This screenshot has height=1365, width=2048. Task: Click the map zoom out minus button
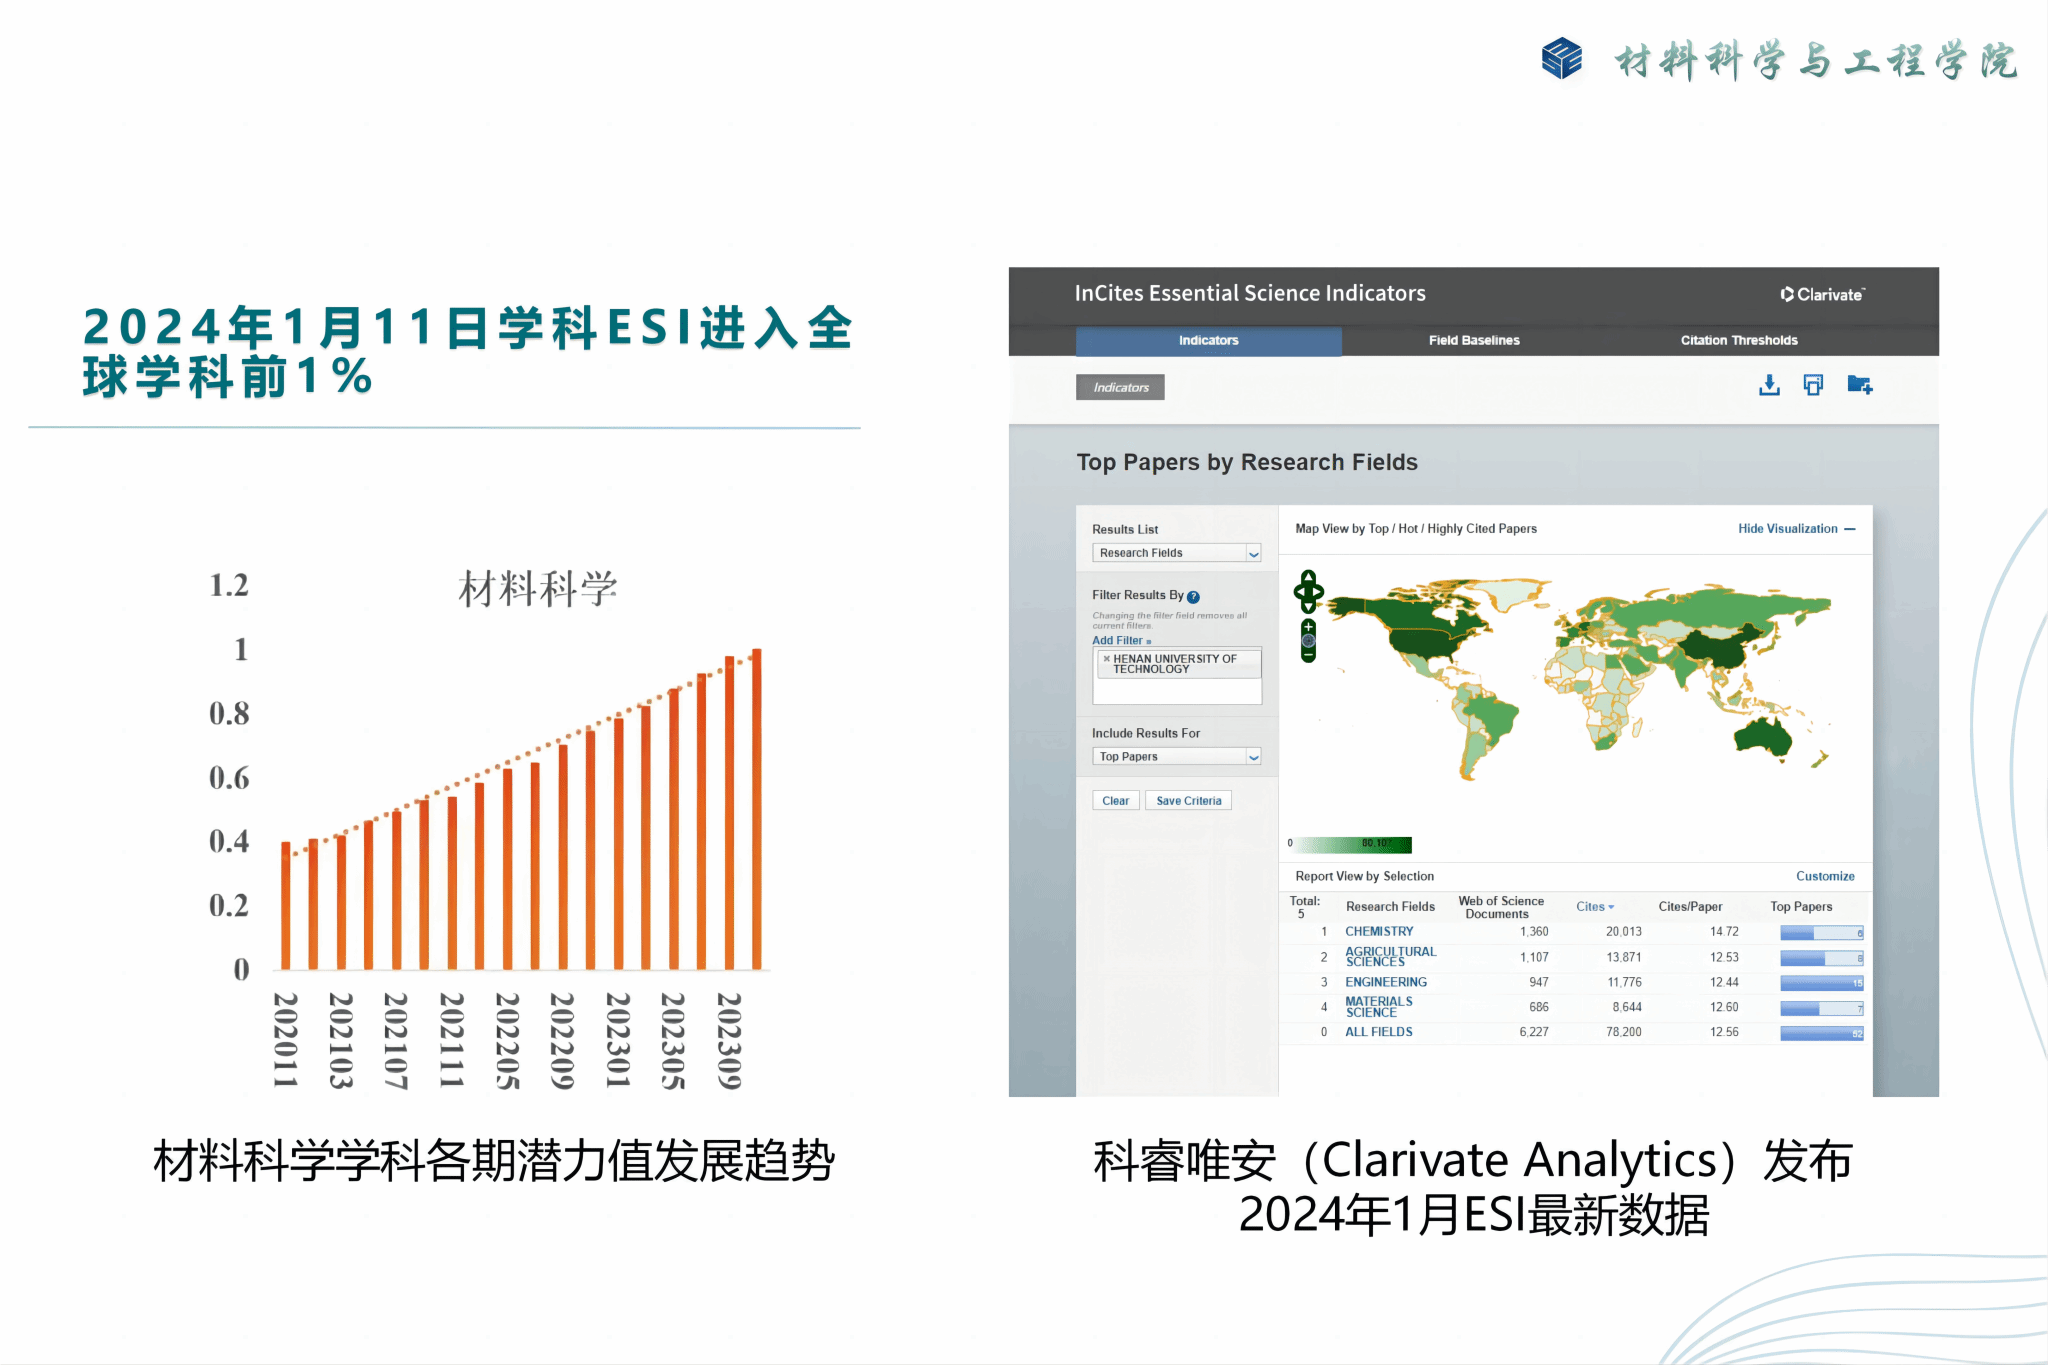[1308, 654]
